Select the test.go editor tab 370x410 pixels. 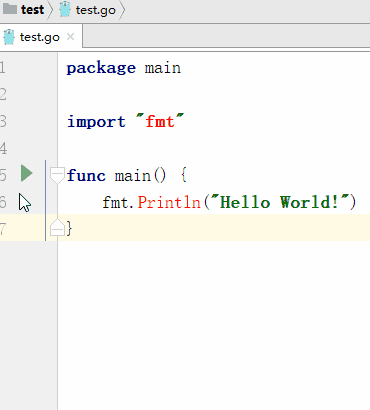[x=40, y=37]
